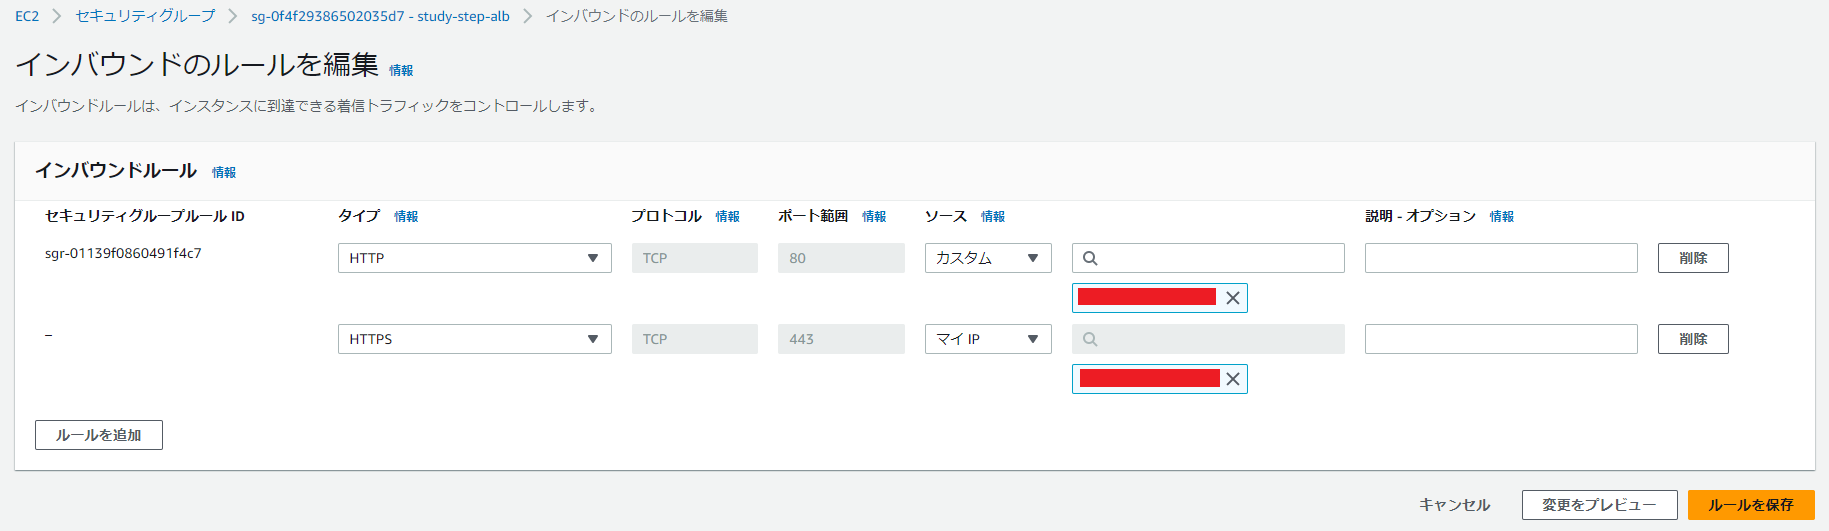The image size is (1829, 531).
Task: Delete the HTTP rule with 削除 button
Action: (x=1693, y=258)
